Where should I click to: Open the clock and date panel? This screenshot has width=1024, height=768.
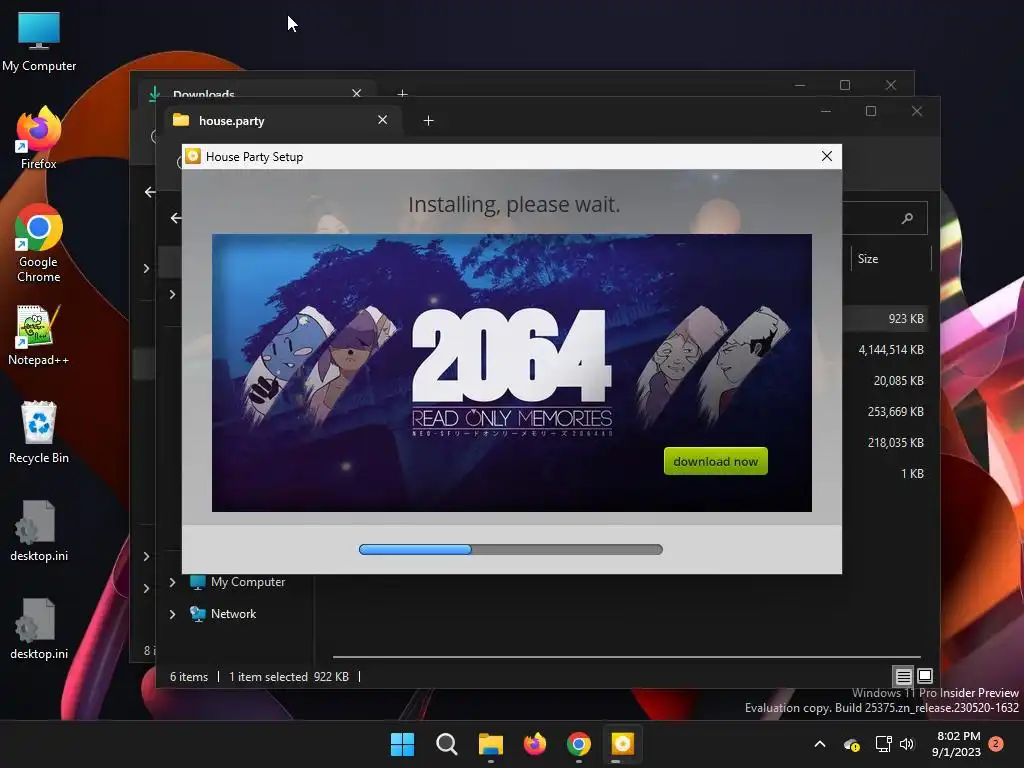click(x=956, y=744)
